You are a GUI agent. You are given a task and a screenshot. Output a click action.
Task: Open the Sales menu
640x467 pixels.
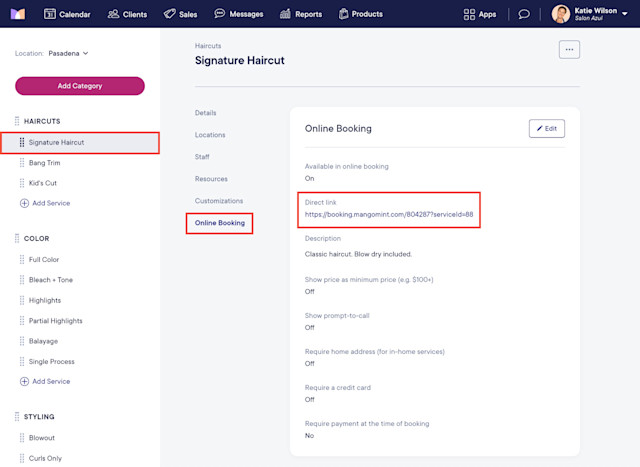[180, 14]
